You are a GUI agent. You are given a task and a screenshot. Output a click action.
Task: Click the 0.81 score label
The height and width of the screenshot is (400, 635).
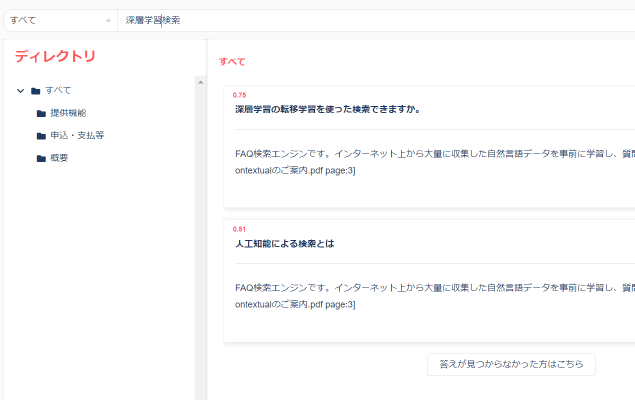click(239, 229)
